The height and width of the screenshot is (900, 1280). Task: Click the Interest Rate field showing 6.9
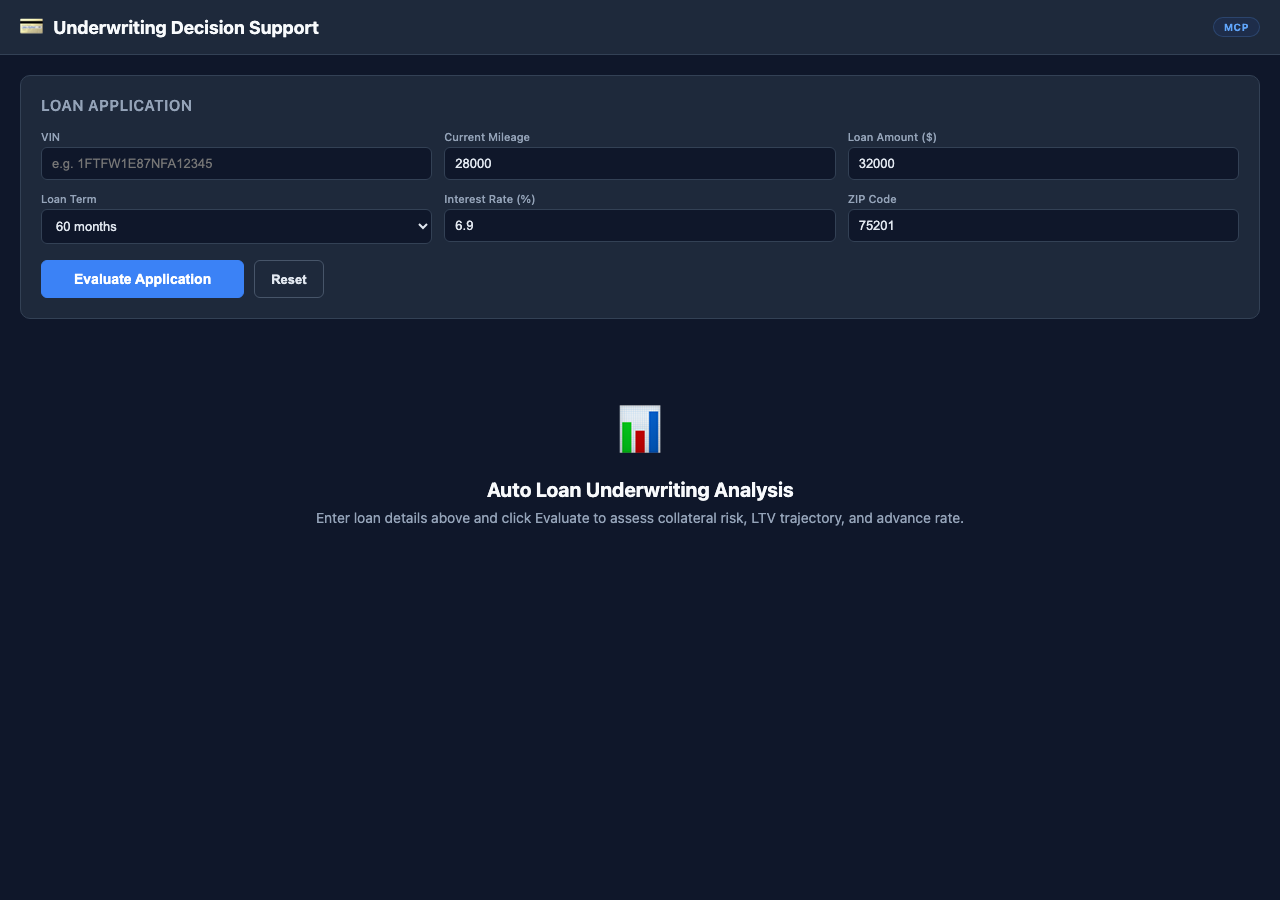(640, 225)
